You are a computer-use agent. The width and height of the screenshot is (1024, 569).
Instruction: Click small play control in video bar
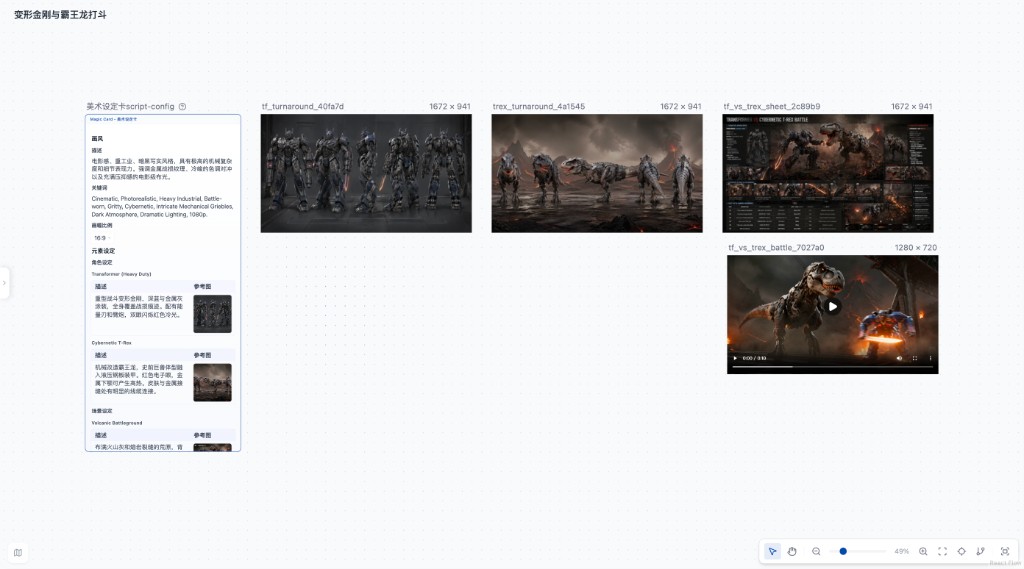pyautogui.click(x=735, y=358)
